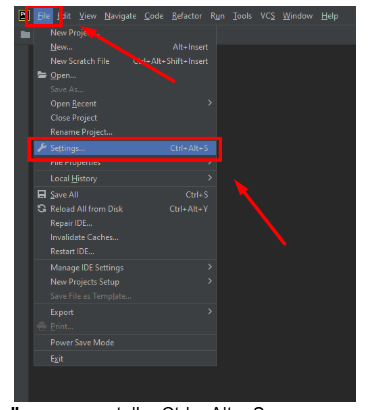Open Settings... from the File menu

[x=125, y=148]
